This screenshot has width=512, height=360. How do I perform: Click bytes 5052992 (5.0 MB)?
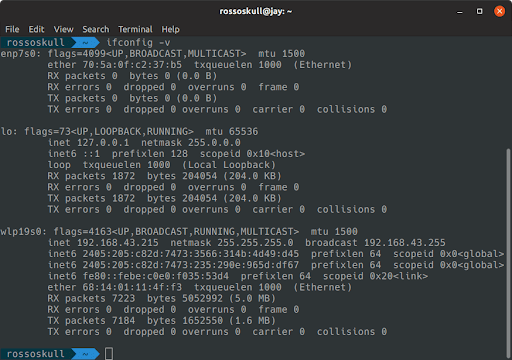pos(211,298)
